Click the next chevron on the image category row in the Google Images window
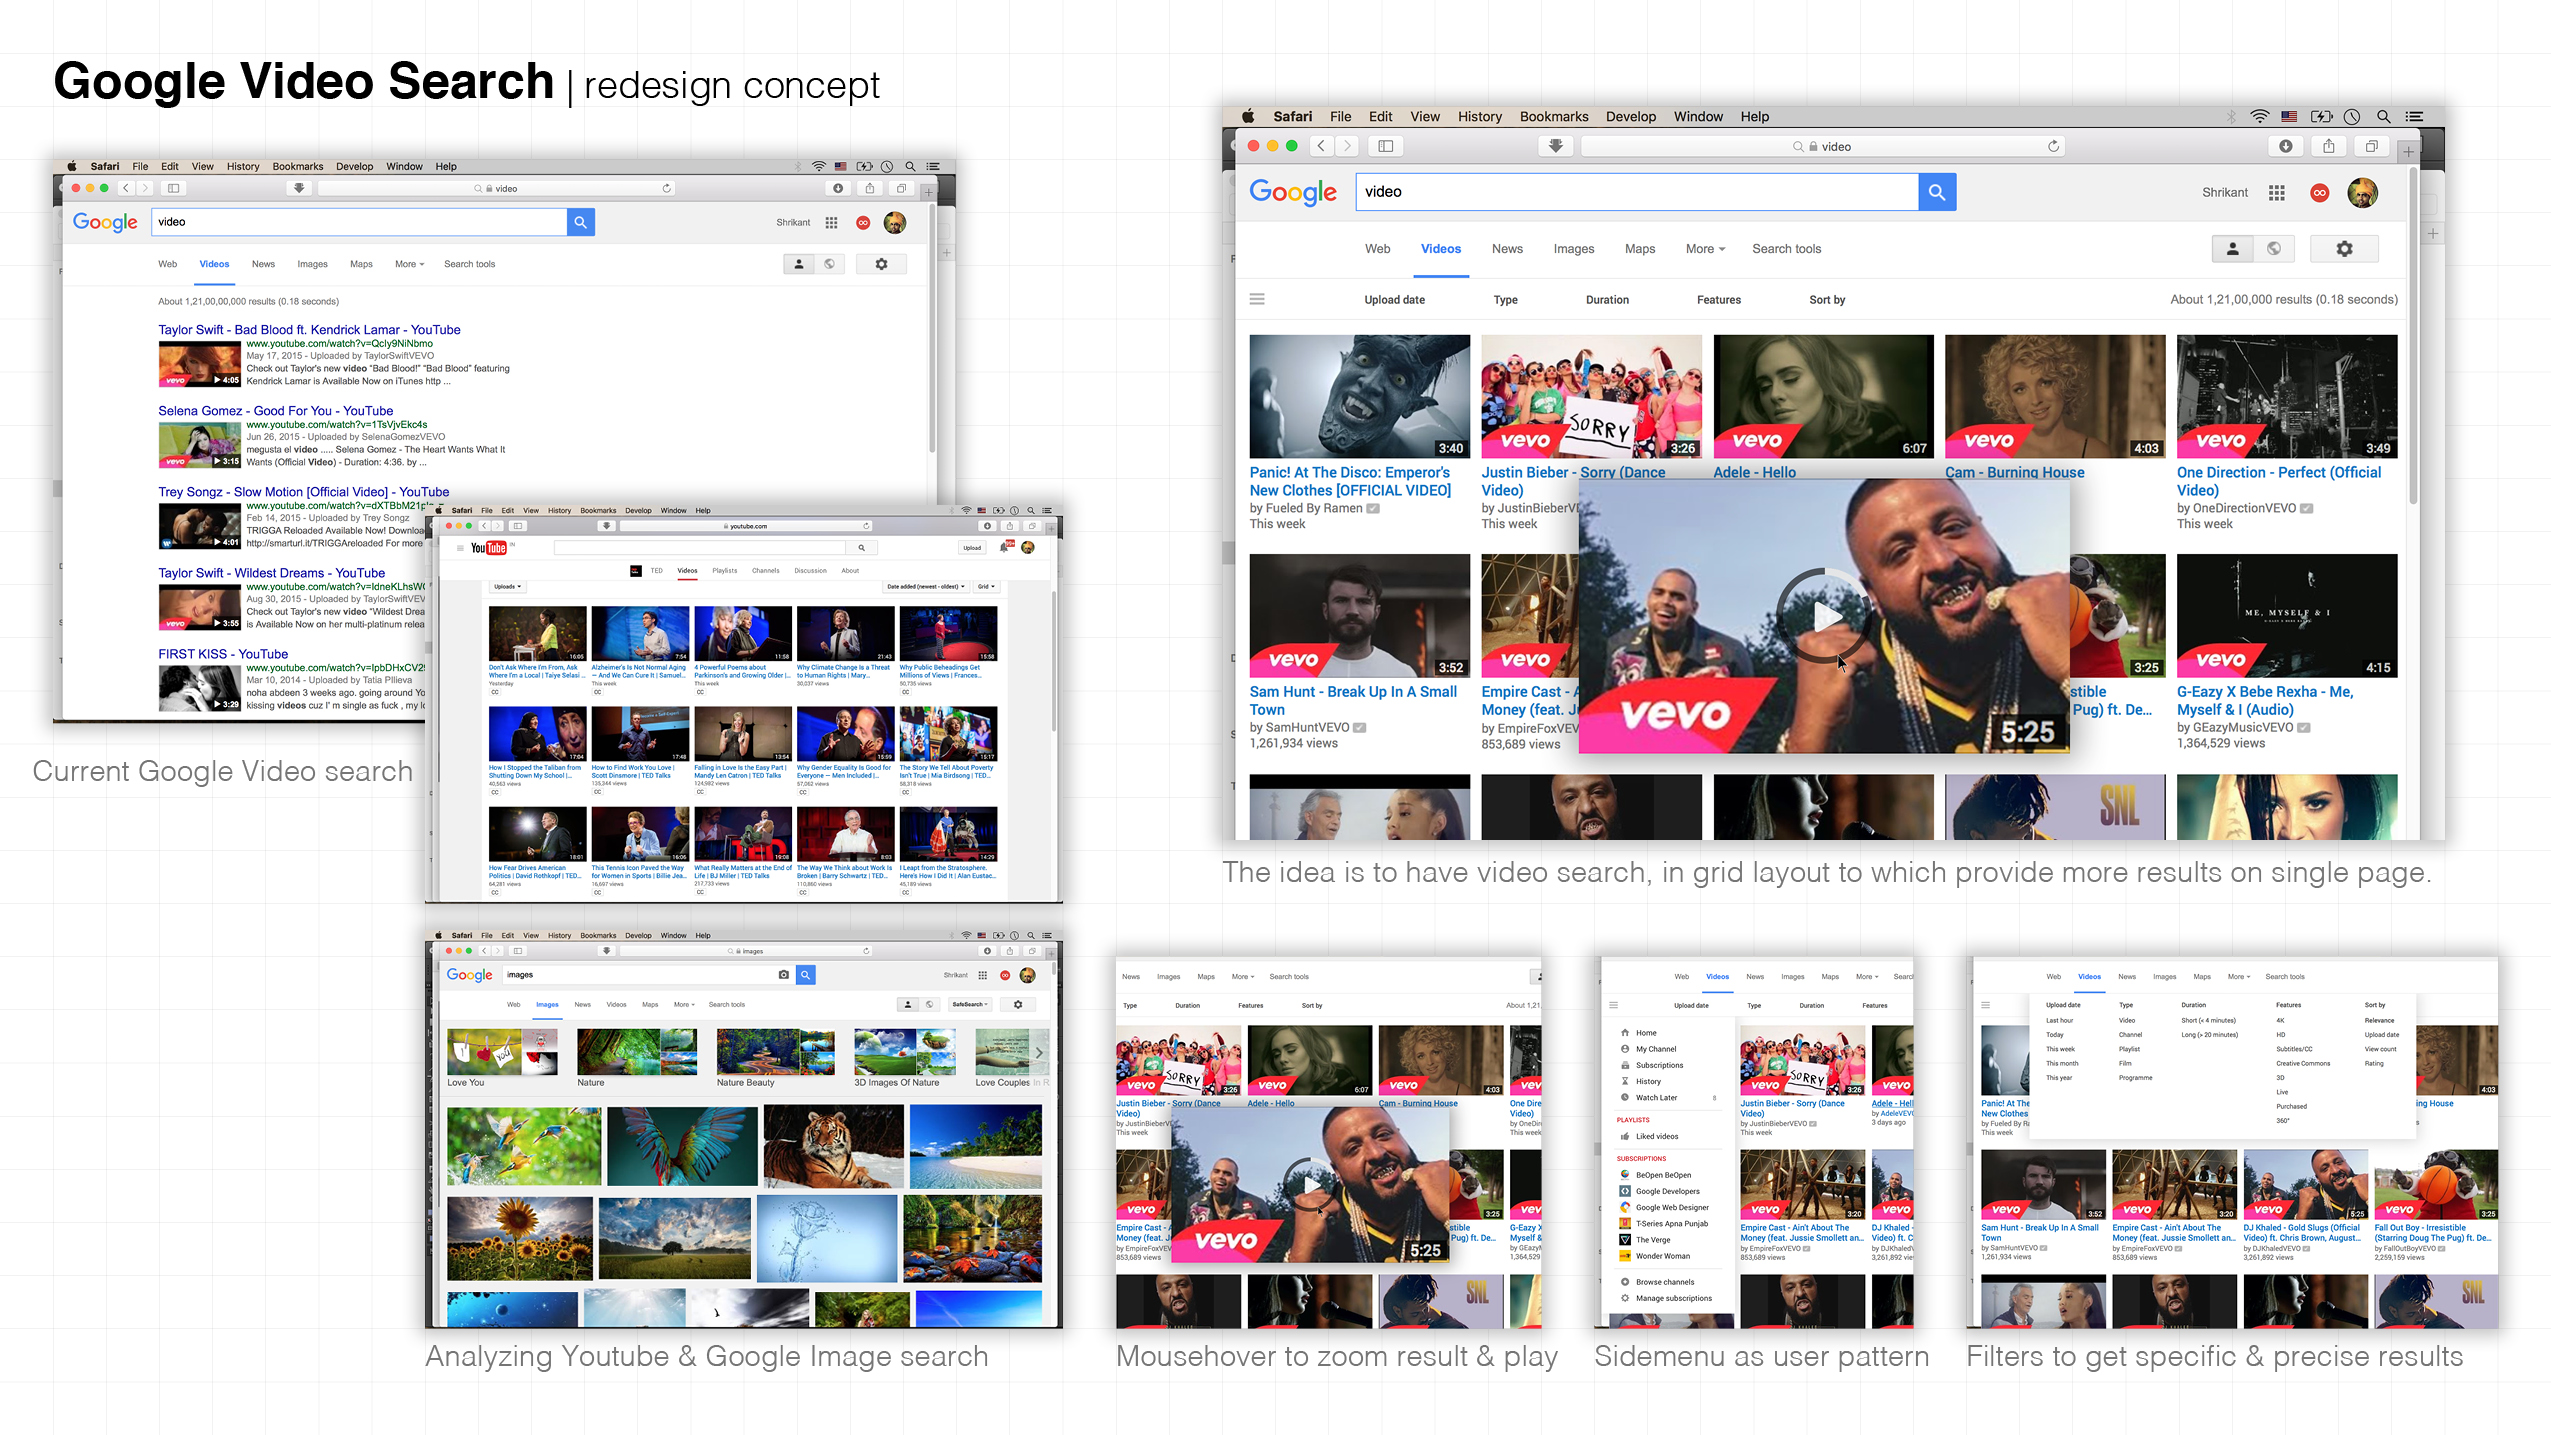The width and height of the screenshot is (2551, 1435). 1040,1053
